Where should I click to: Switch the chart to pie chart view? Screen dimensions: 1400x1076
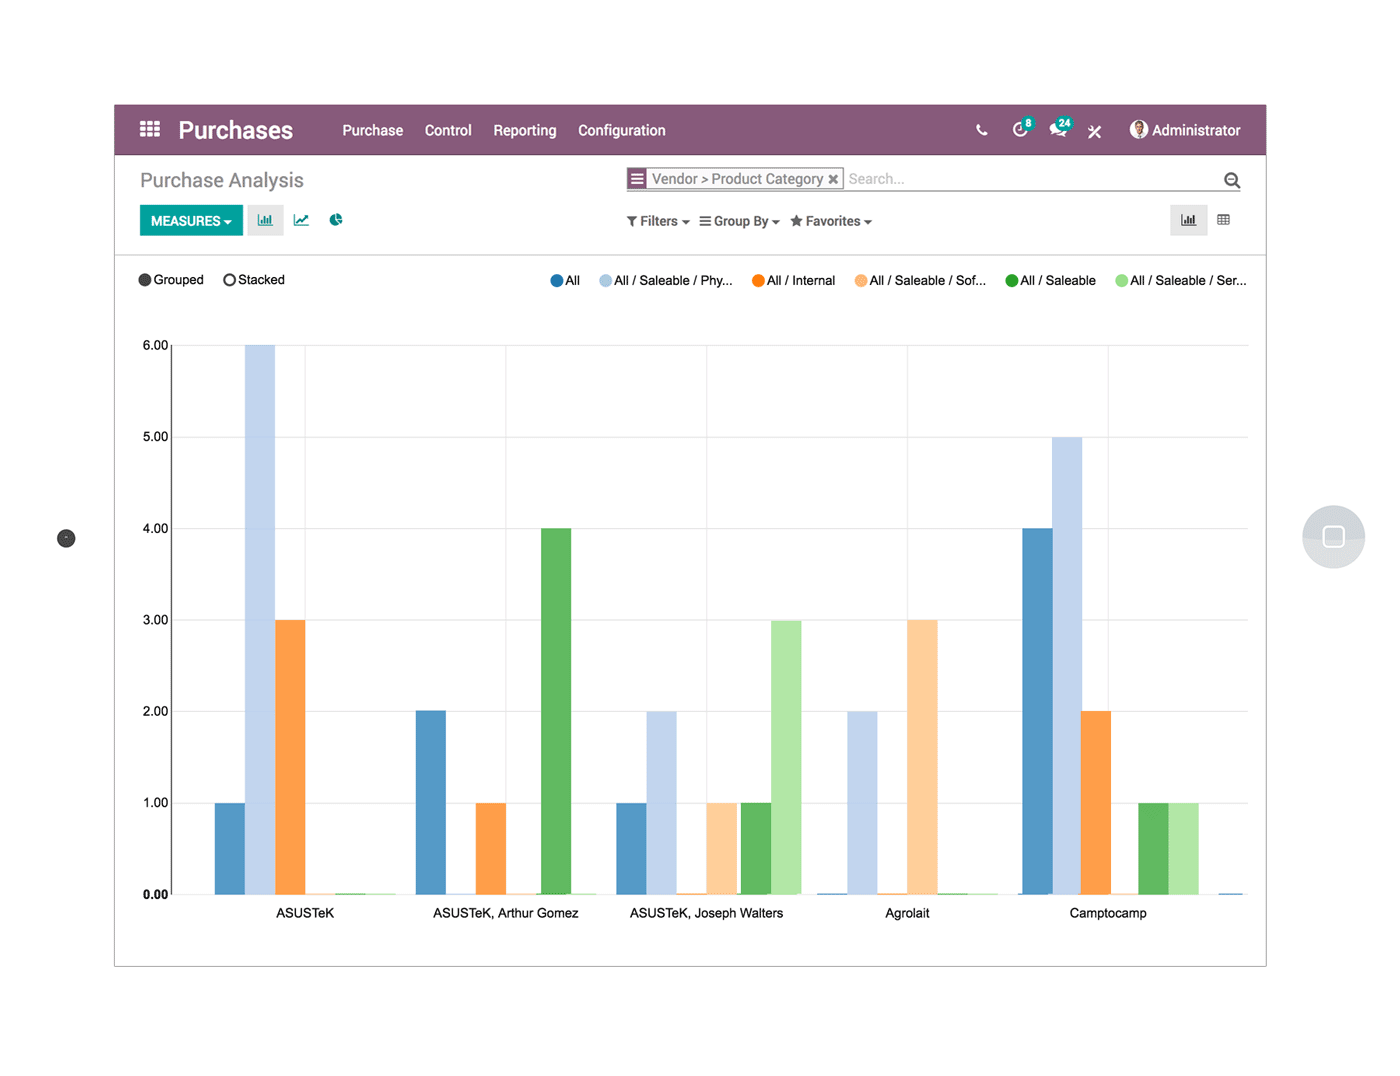(x=336, y=219)
